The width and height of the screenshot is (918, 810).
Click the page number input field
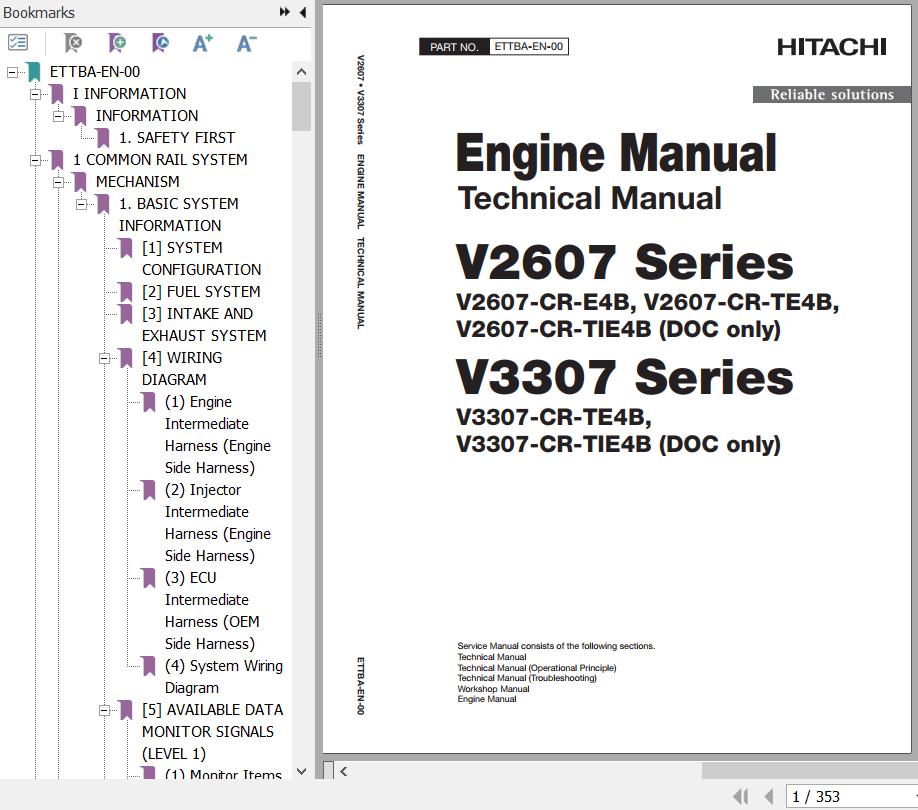click(850, 797)
